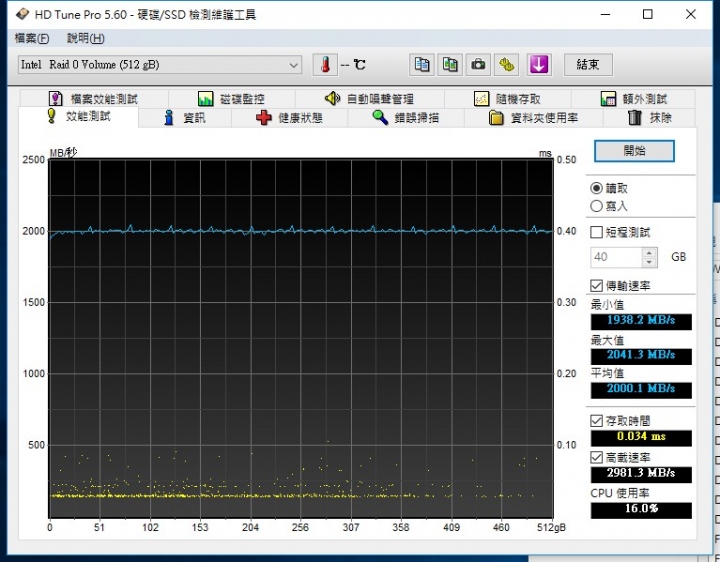This screenshot has width=720, height=562.
Task: Save screenshot with the camera icon
Action: coord(478,65)
